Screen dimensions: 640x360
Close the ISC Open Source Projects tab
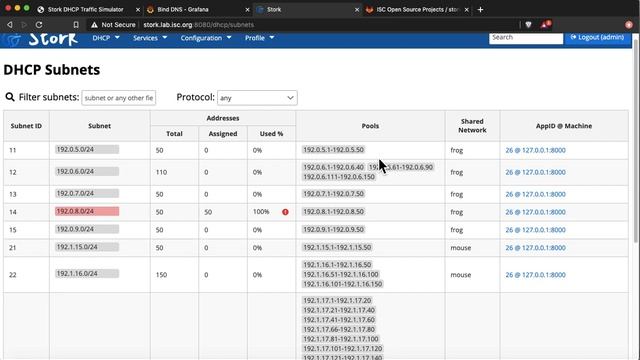tap(467, 9)
